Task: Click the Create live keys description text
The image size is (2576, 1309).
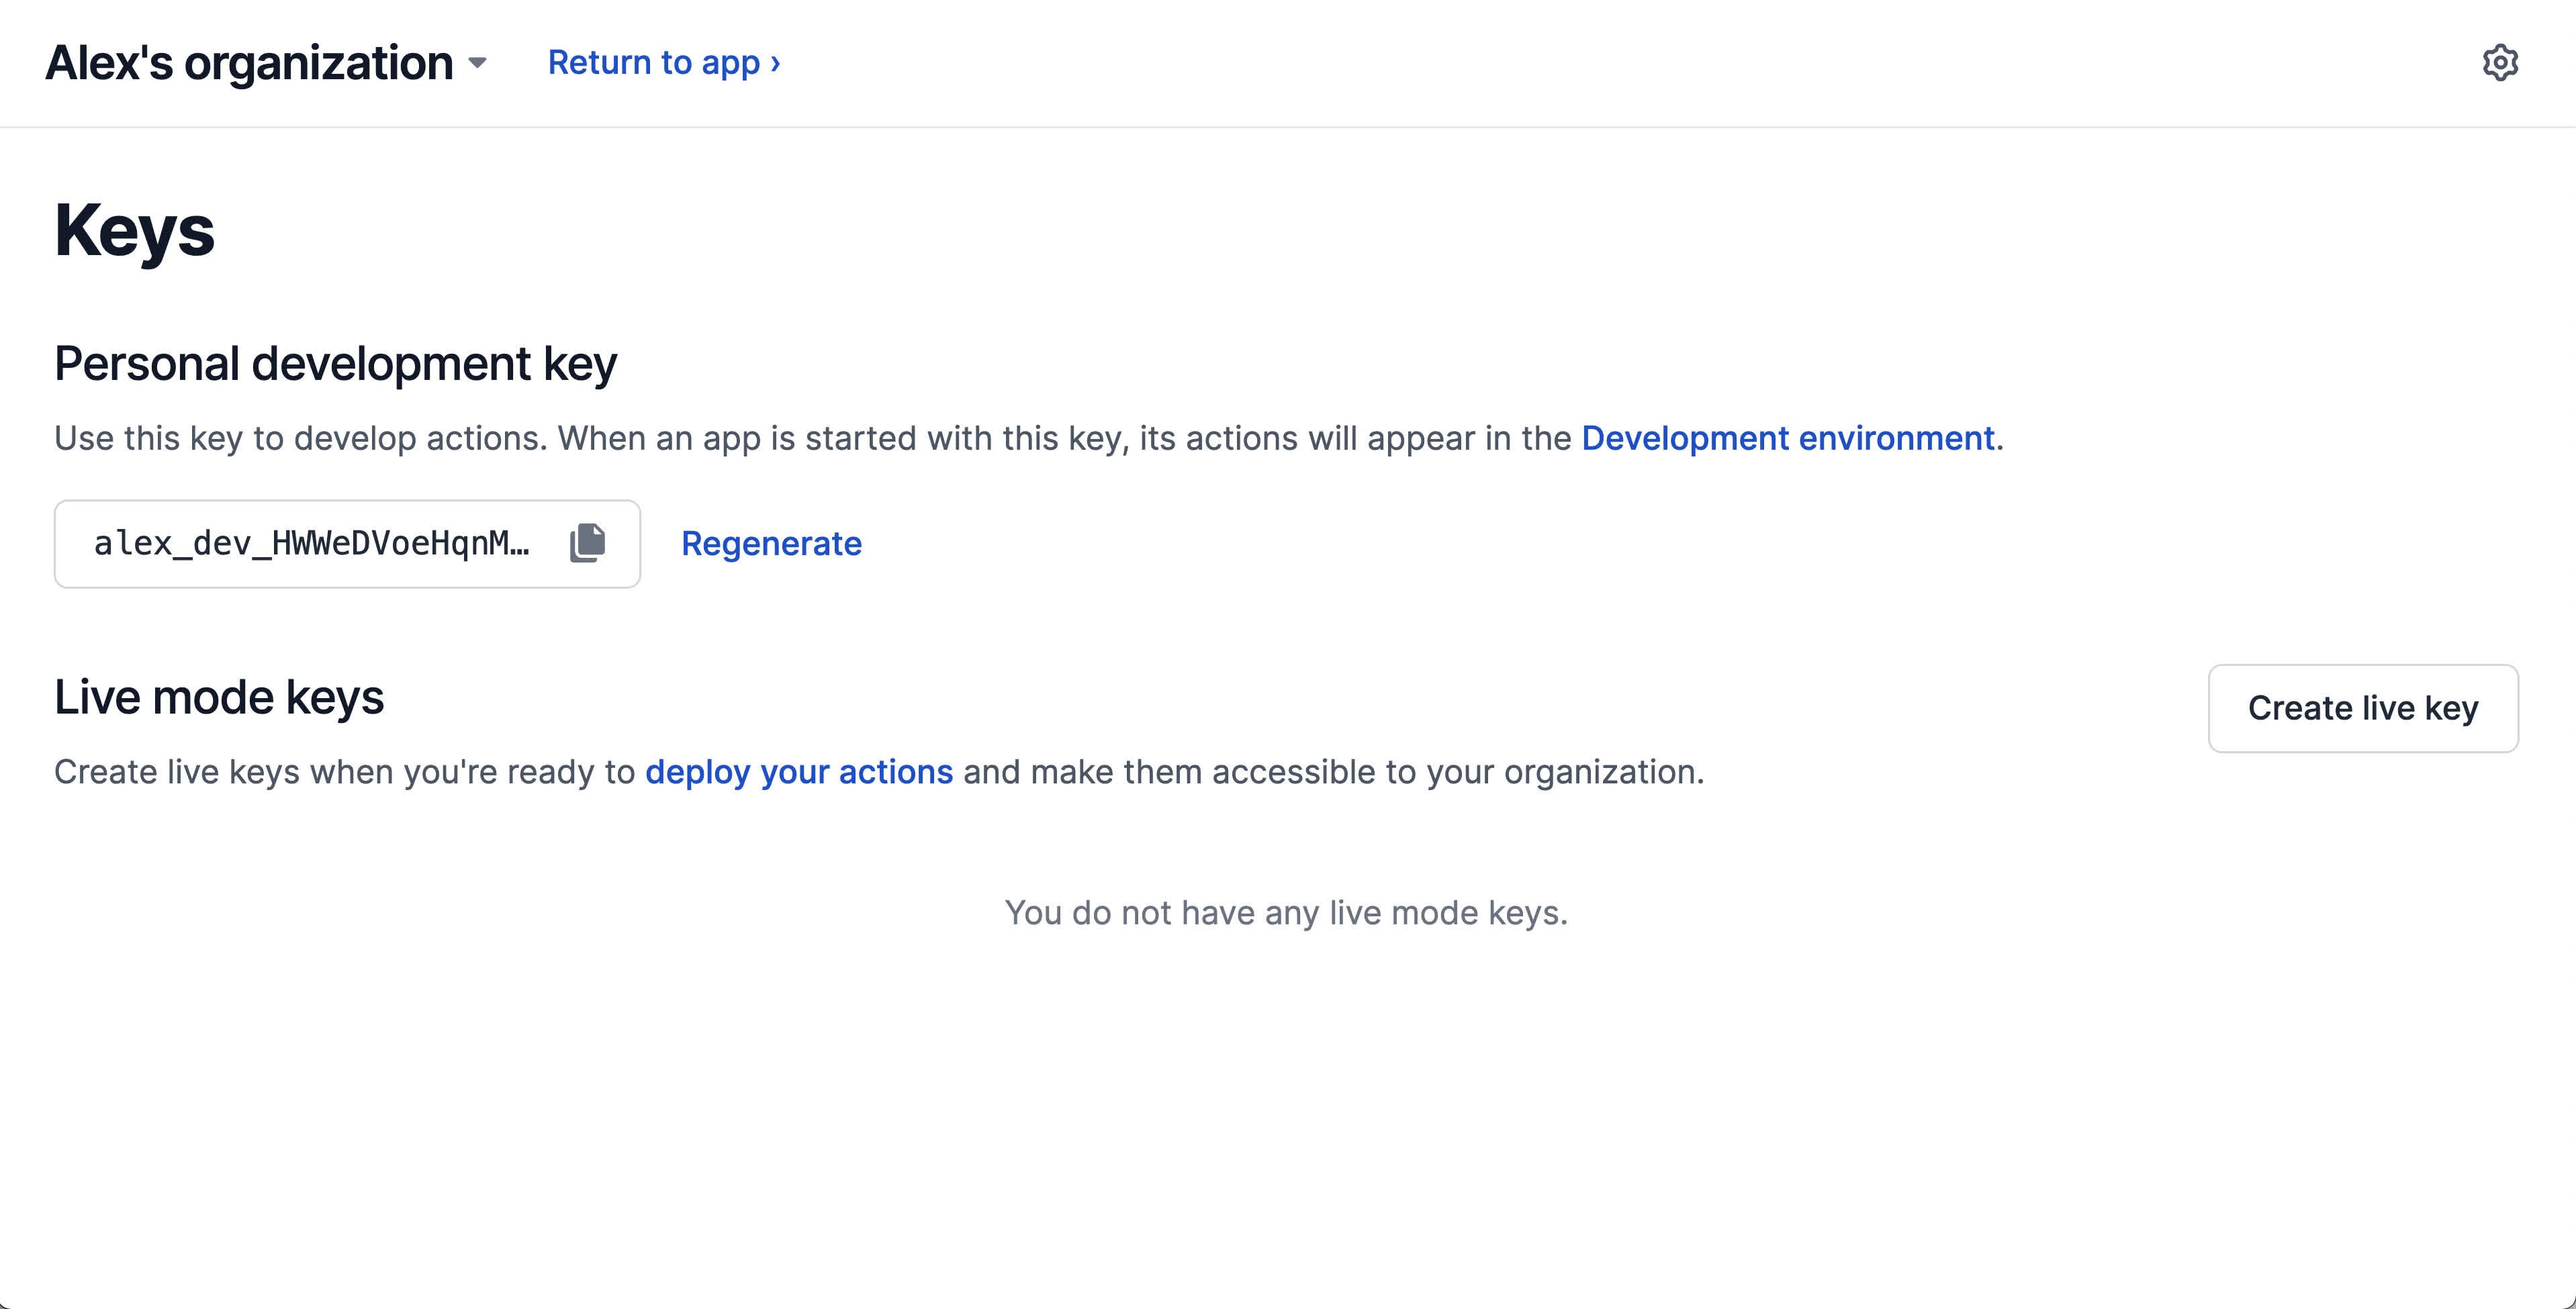Action: click(x=344, y=772)
